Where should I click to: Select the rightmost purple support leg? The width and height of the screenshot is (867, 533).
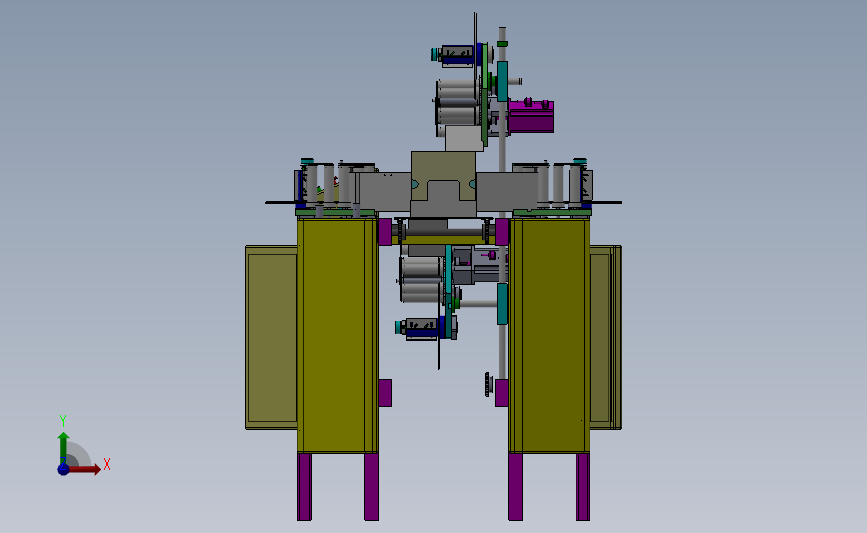pos(583,487)
